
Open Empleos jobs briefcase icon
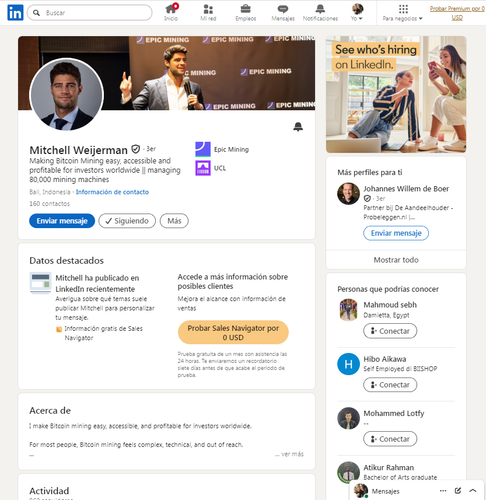(x=246, y=12)
